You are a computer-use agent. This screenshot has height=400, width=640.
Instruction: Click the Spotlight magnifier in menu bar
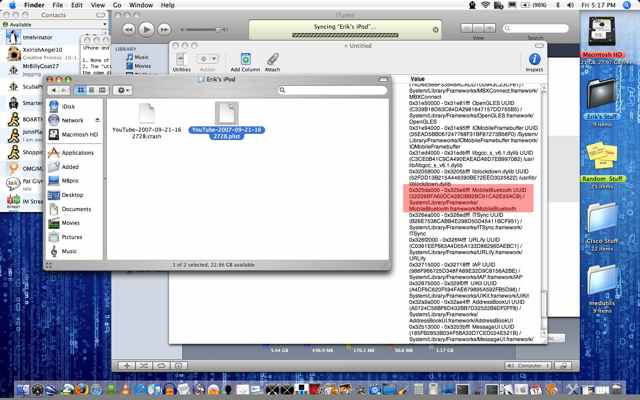tap(627, 5)
